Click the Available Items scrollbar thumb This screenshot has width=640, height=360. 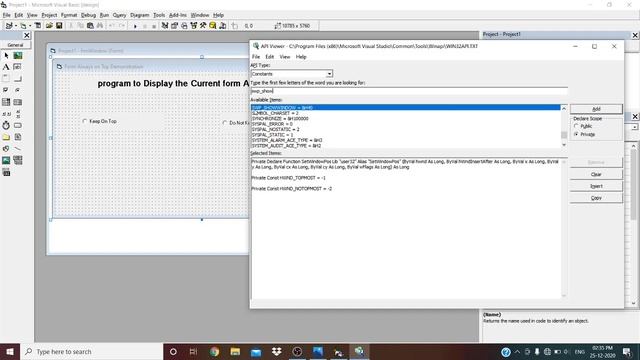point(564,135)
